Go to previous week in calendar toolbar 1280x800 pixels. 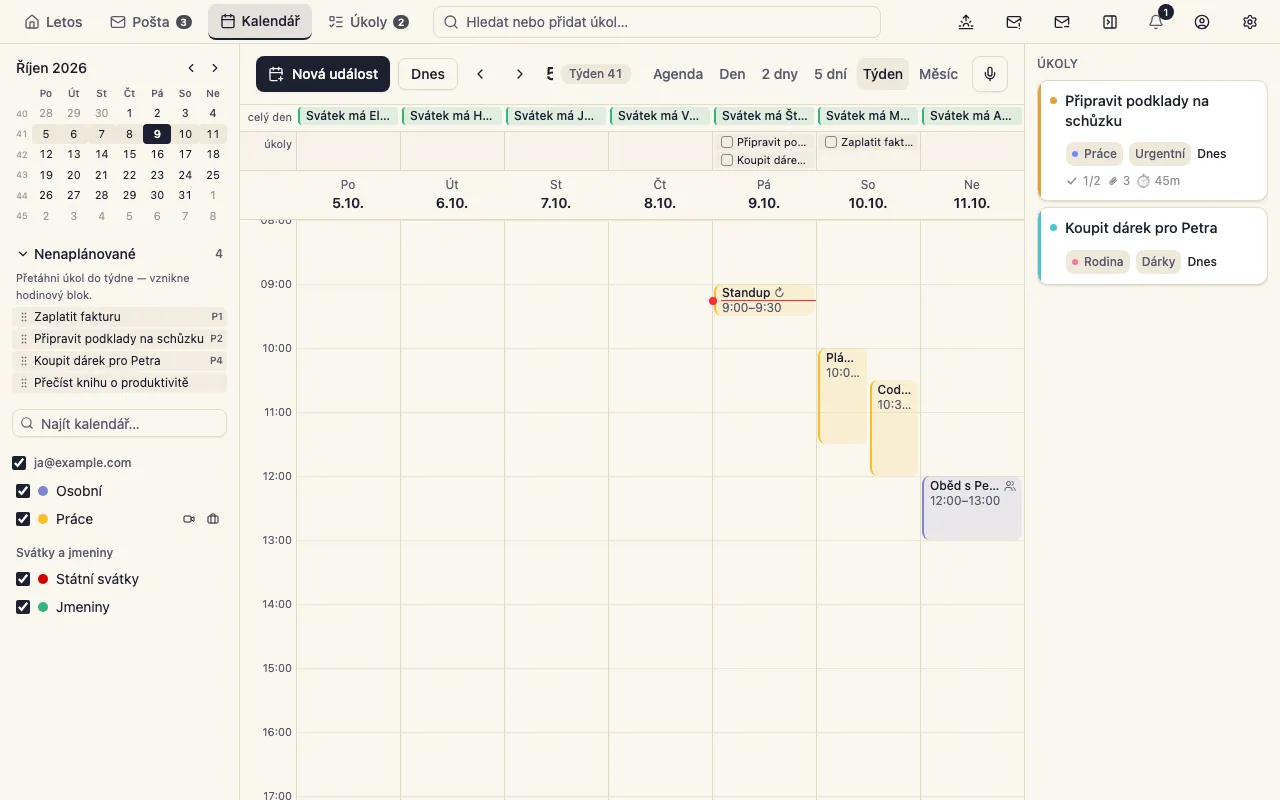481,74
